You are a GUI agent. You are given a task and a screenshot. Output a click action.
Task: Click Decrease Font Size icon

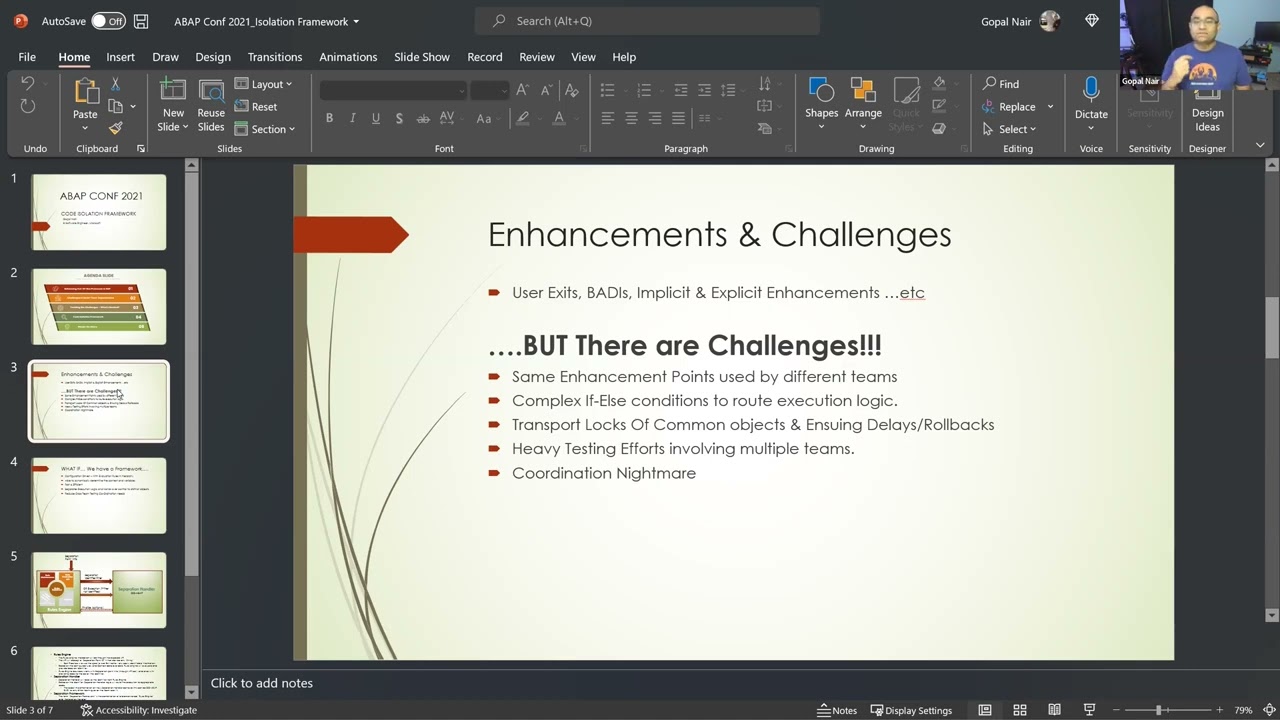tap(546, 90)
